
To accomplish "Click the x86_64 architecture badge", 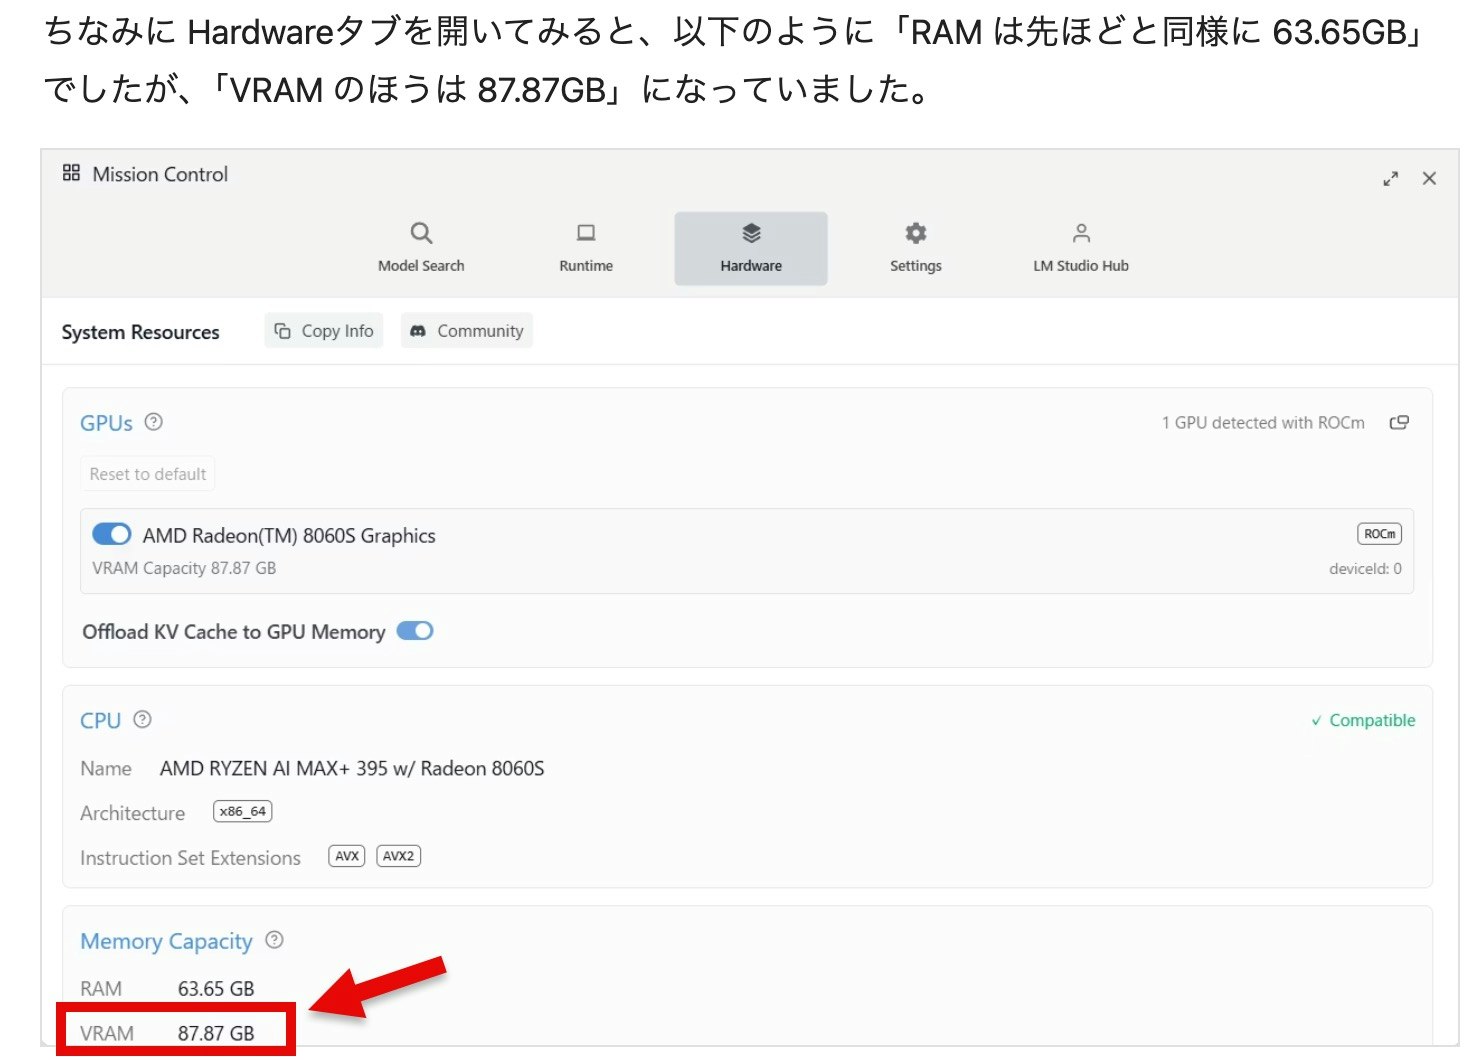I will pyautogui.click(x=243, y=811).
